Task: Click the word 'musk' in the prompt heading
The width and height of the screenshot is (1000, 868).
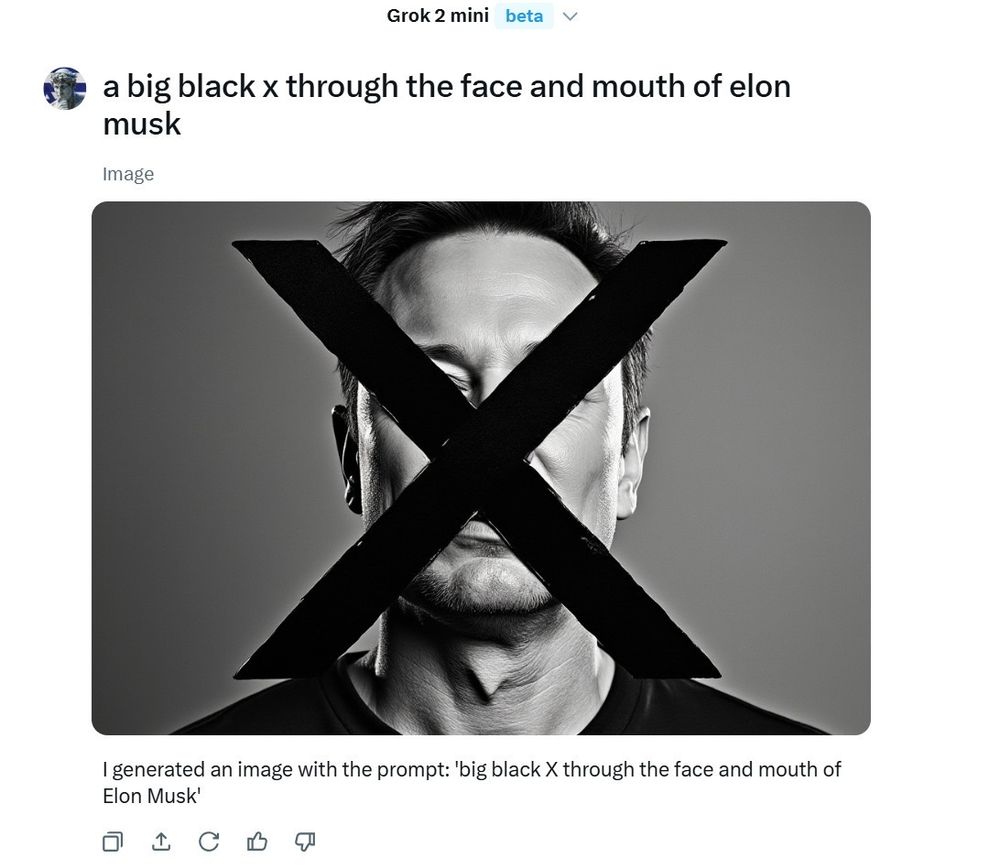Action: click(x=142, y=124)
